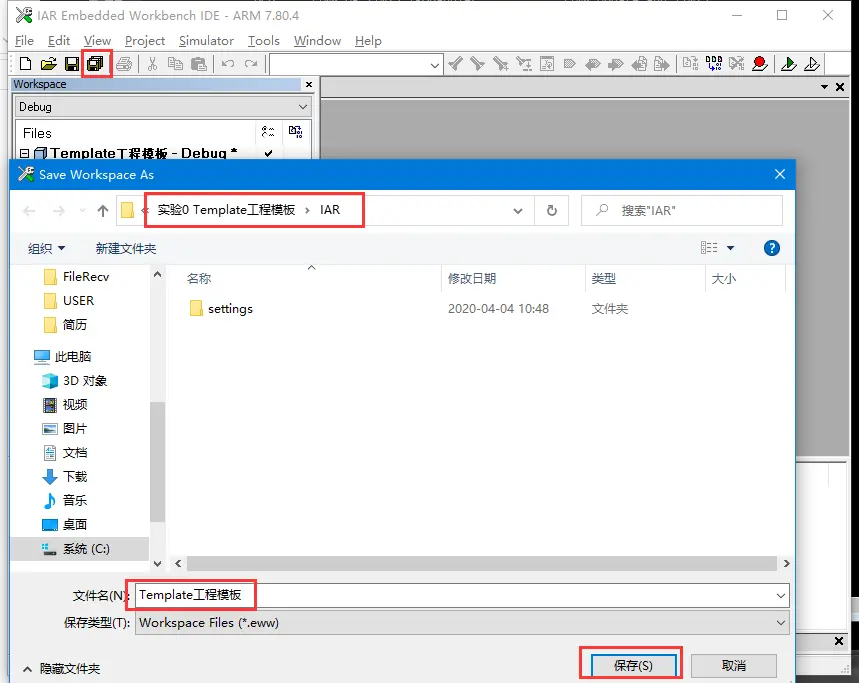Select 系统 (C:) drive in sidebar
The width and height of the screenshot is (859, 683).
(79, 549)
